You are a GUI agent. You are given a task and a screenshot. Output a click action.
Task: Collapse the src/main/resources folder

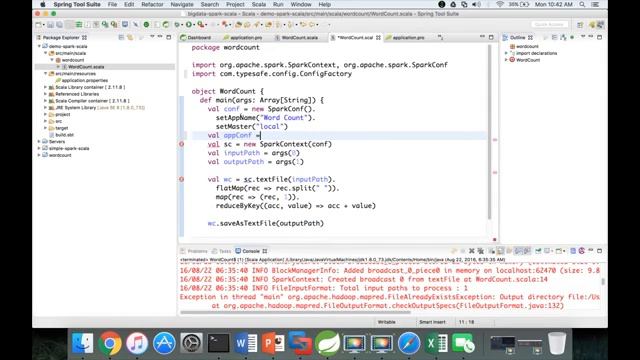46,73
